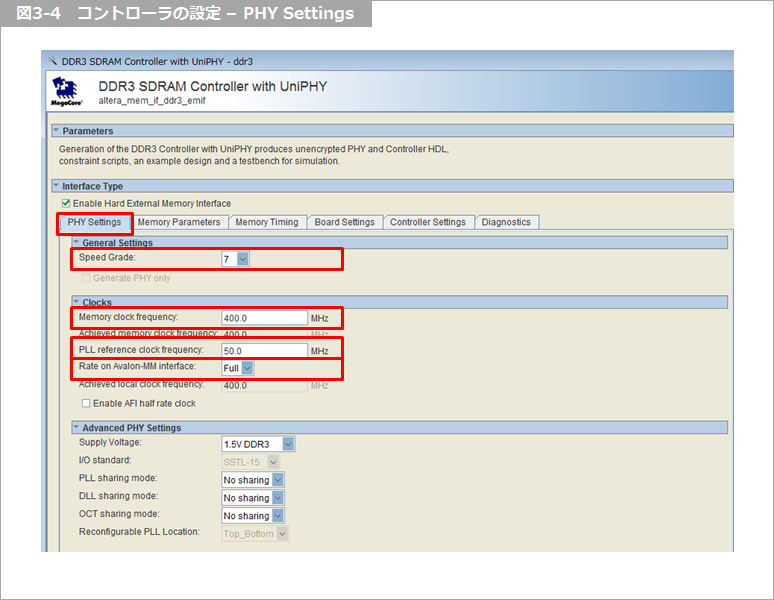Collapse the Advanced PHY Settings section
774x600 pixels.
pos(77,427)
